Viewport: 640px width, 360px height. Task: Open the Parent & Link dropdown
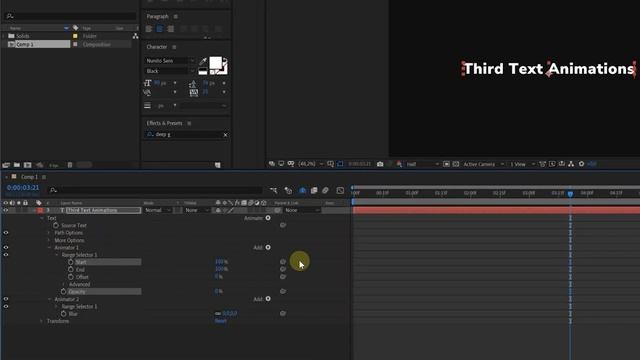click(x=302, y=210)
